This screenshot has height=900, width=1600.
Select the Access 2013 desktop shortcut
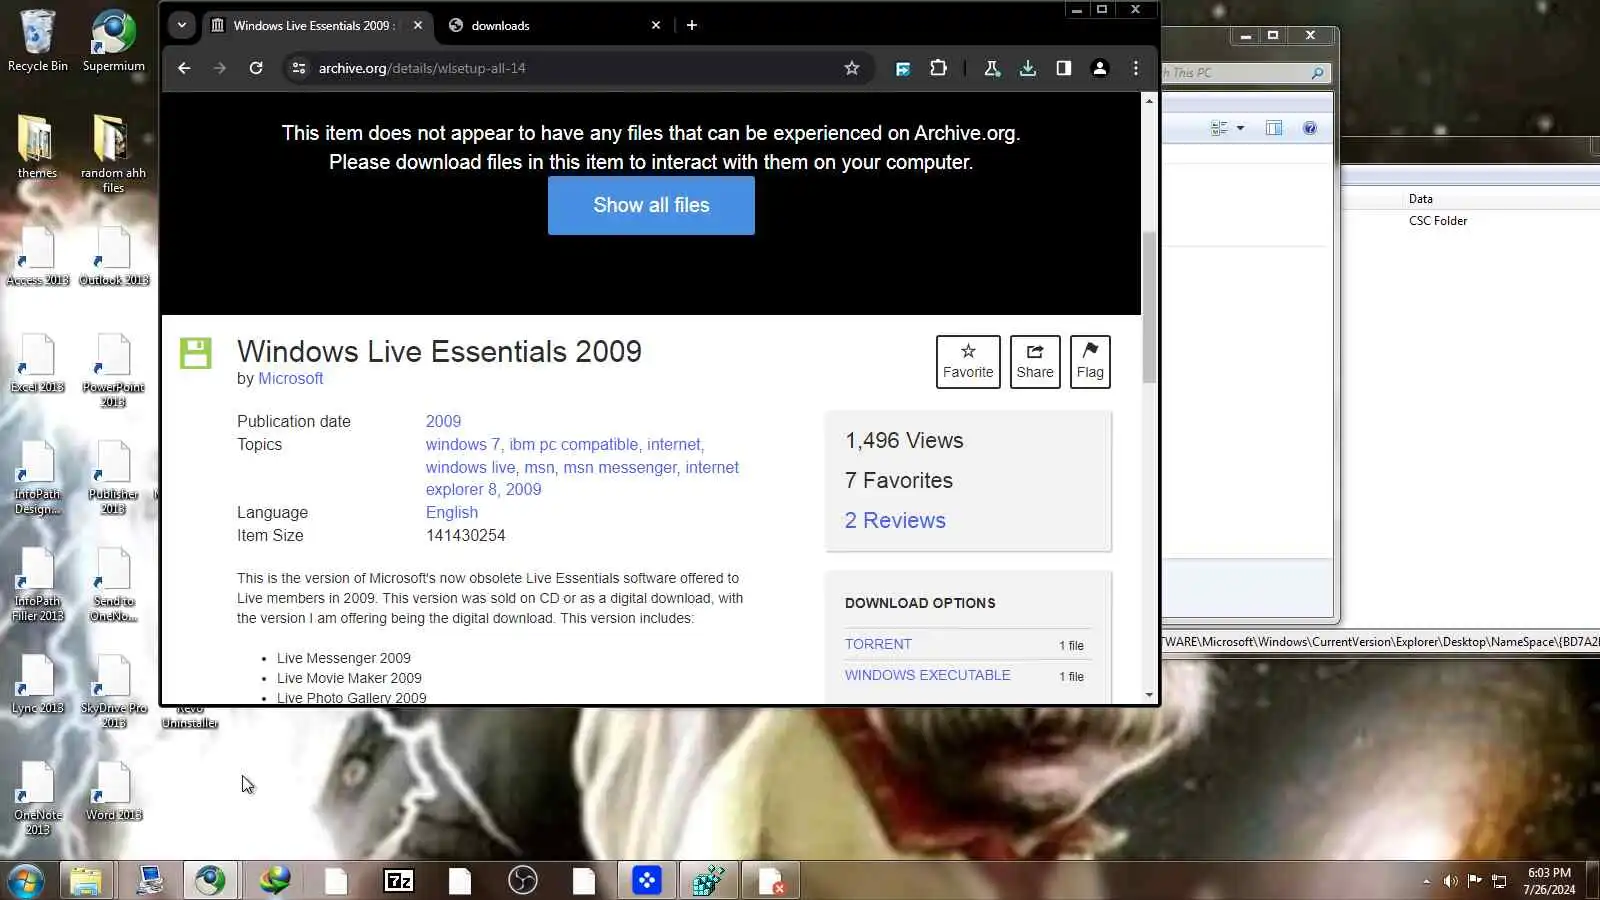click(x=38, y=257)
